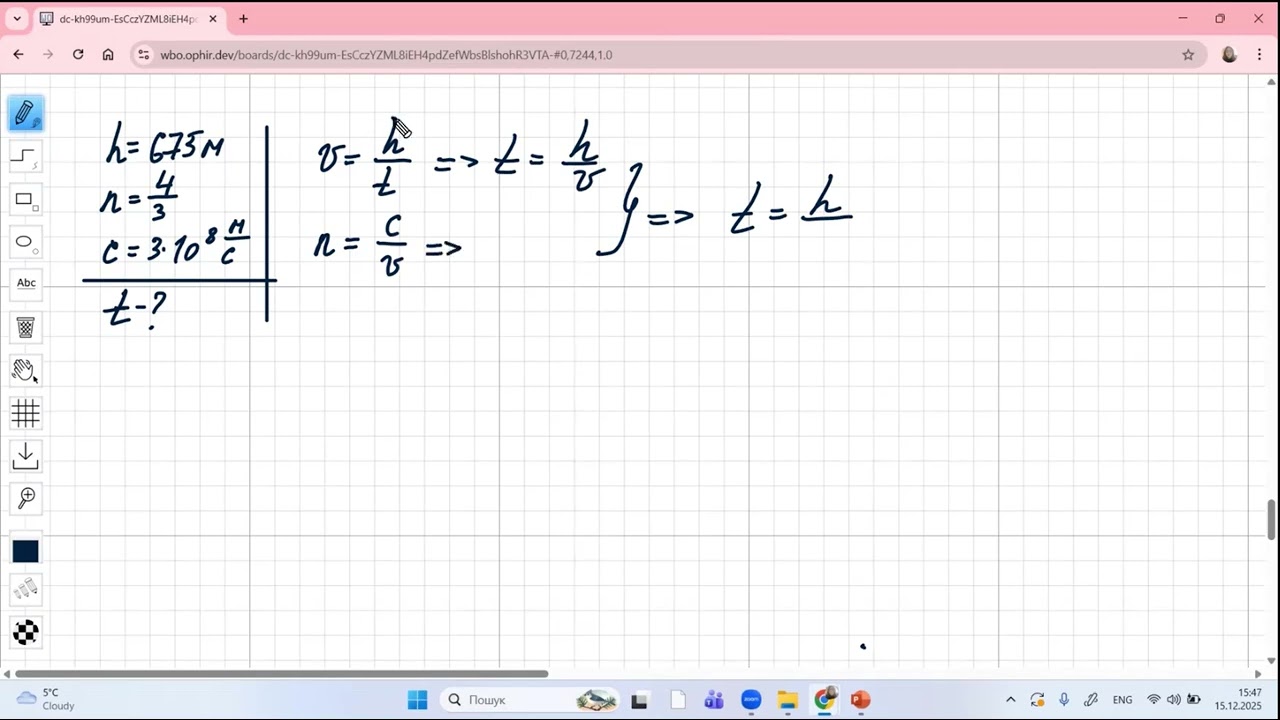Go back in browser history
This screenshot has width=1280, height=720.
click(x=18, y=55)
